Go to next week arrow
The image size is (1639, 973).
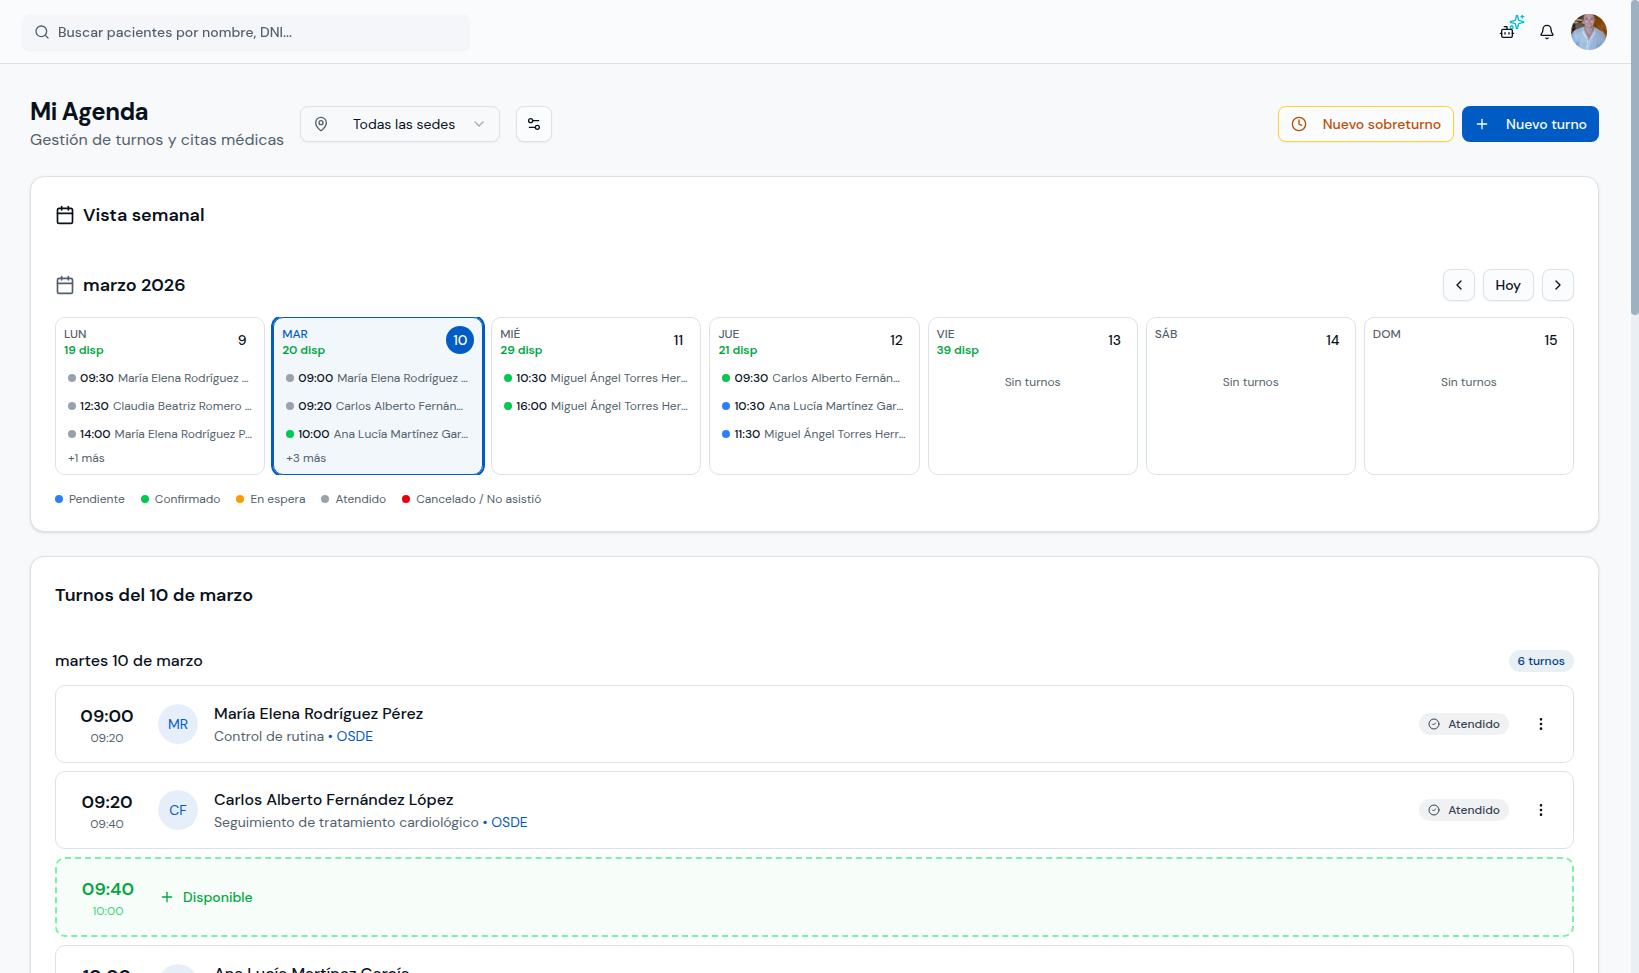(1558, 285)
